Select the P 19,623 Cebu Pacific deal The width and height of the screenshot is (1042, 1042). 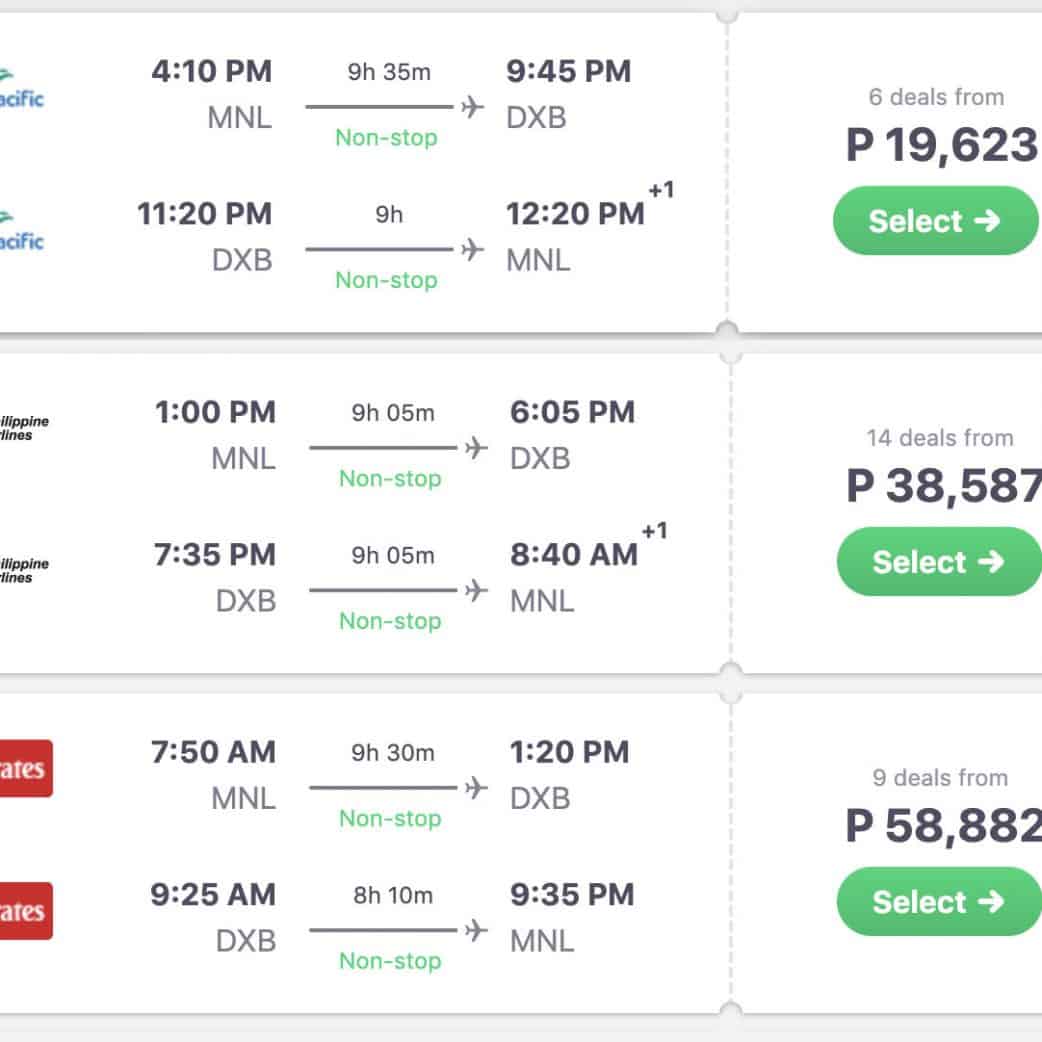[x=936, y=221]
